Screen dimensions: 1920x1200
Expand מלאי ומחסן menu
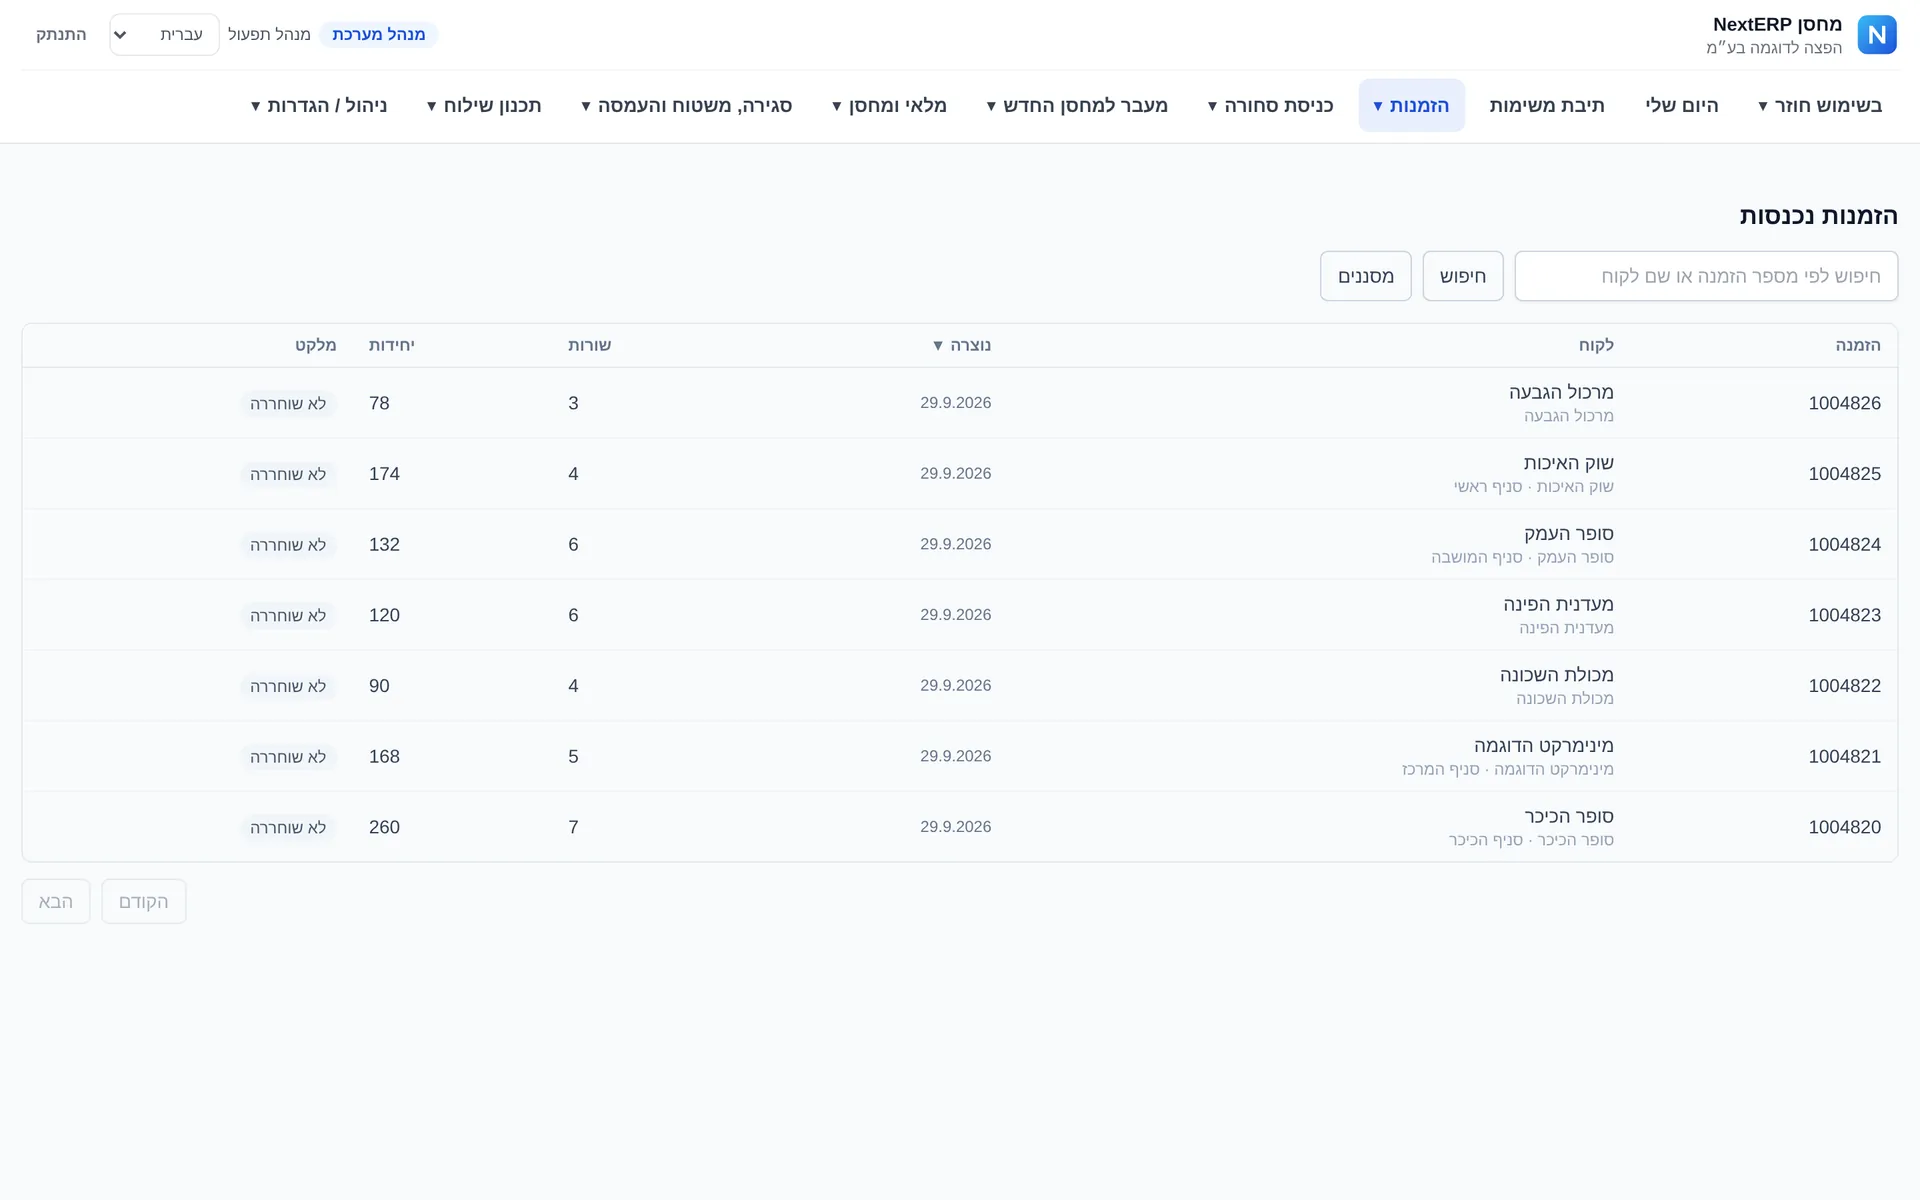coord(889,105)
